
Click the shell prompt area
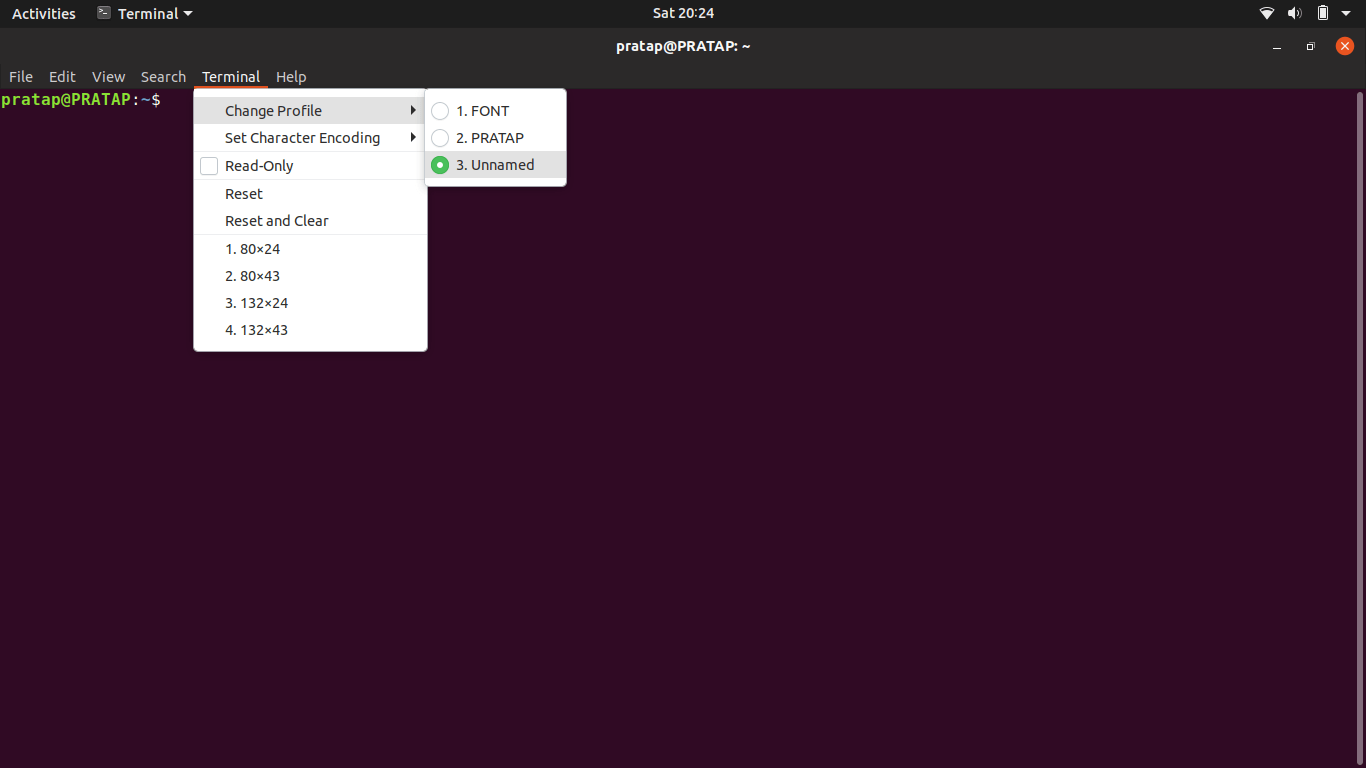[82, 99]
